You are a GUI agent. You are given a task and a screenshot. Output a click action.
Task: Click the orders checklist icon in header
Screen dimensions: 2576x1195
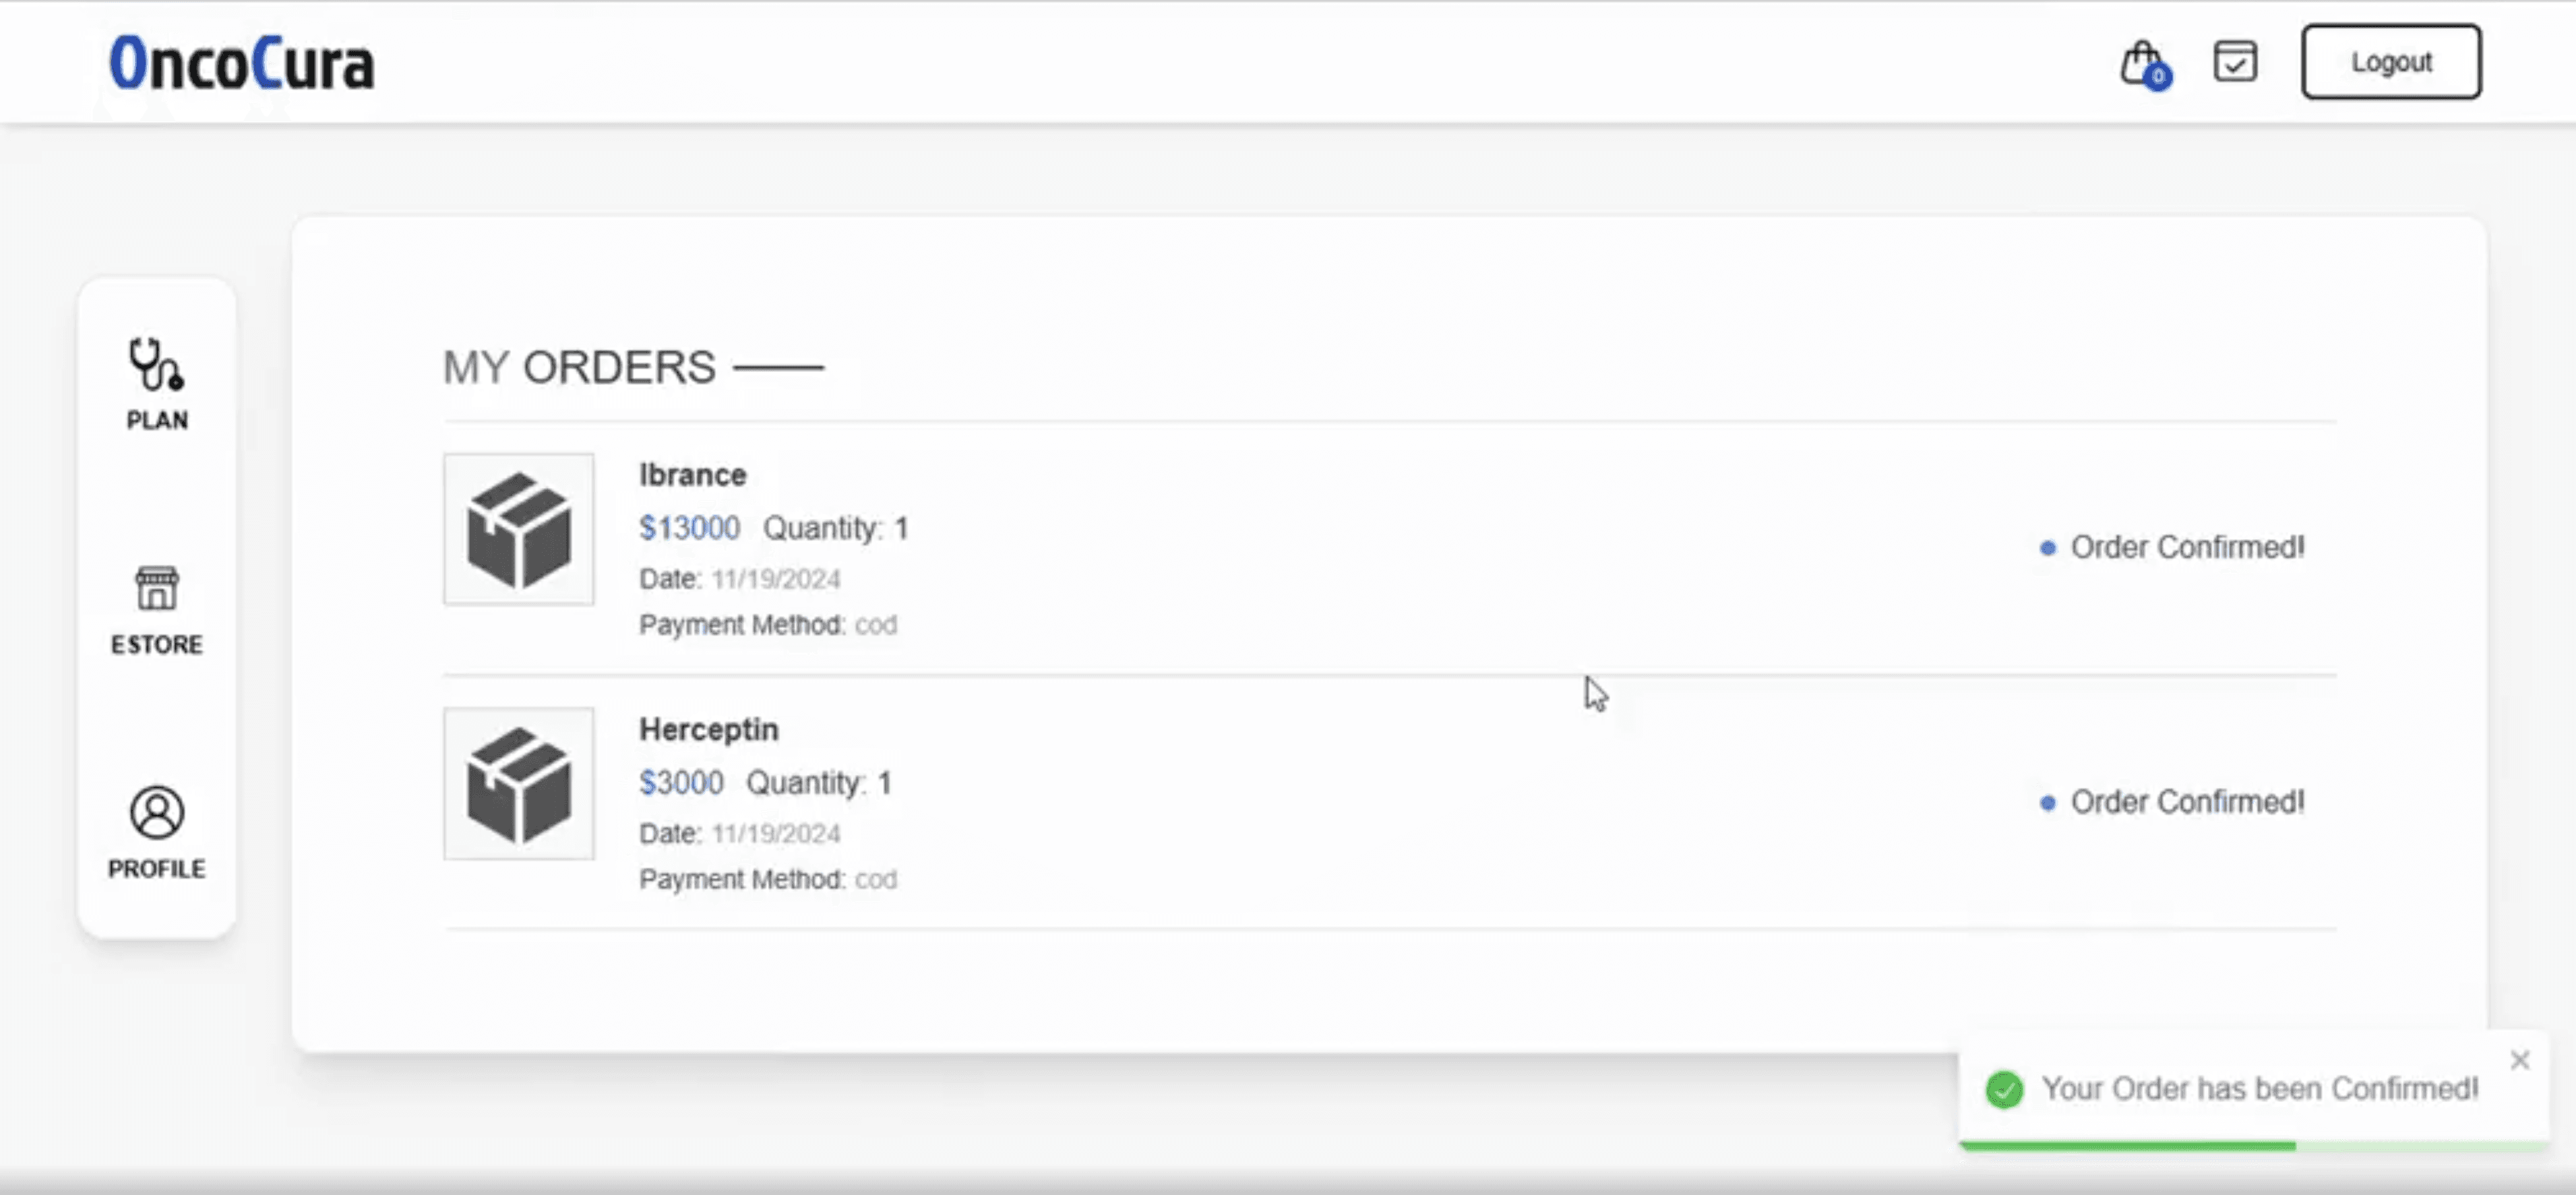(2235, 62)
